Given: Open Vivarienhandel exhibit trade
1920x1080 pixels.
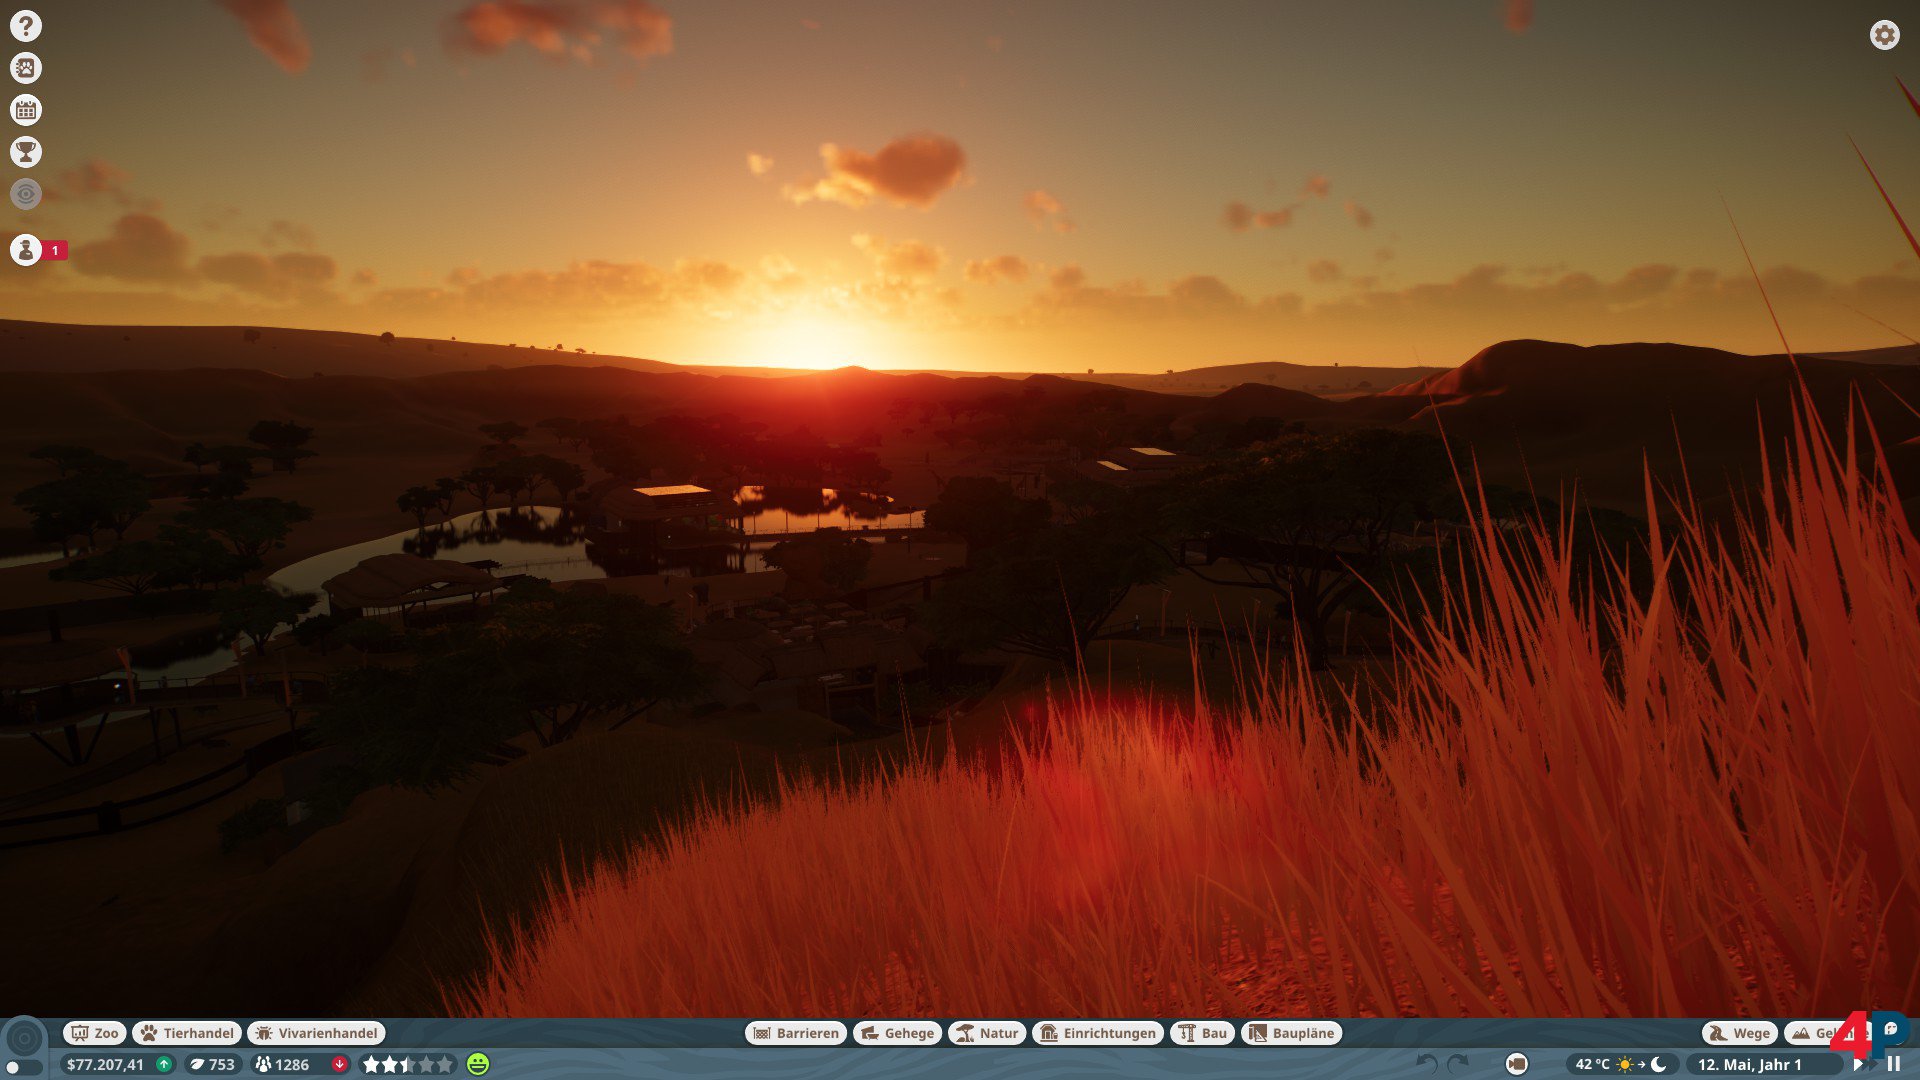Looking at the screenshot, I should pos(317,1033).
